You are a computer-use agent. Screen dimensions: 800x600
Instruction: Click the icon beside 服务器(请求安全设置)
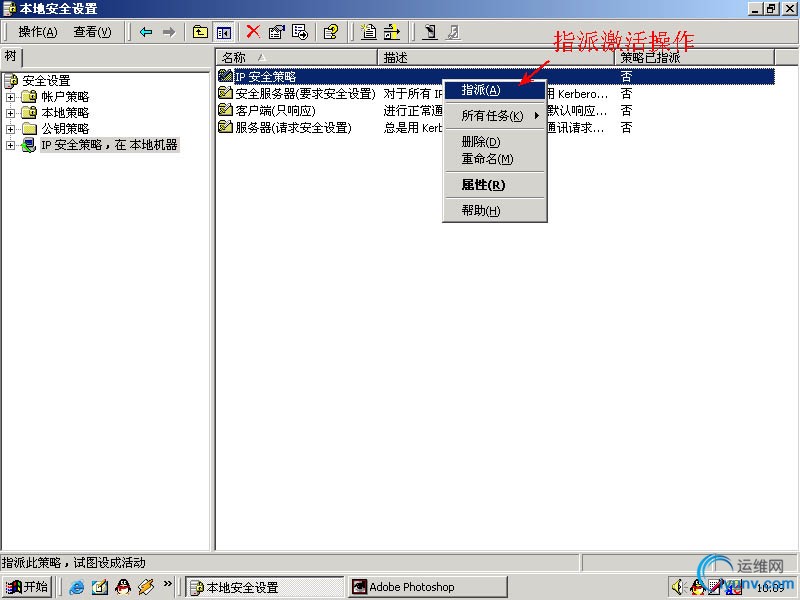225,127
